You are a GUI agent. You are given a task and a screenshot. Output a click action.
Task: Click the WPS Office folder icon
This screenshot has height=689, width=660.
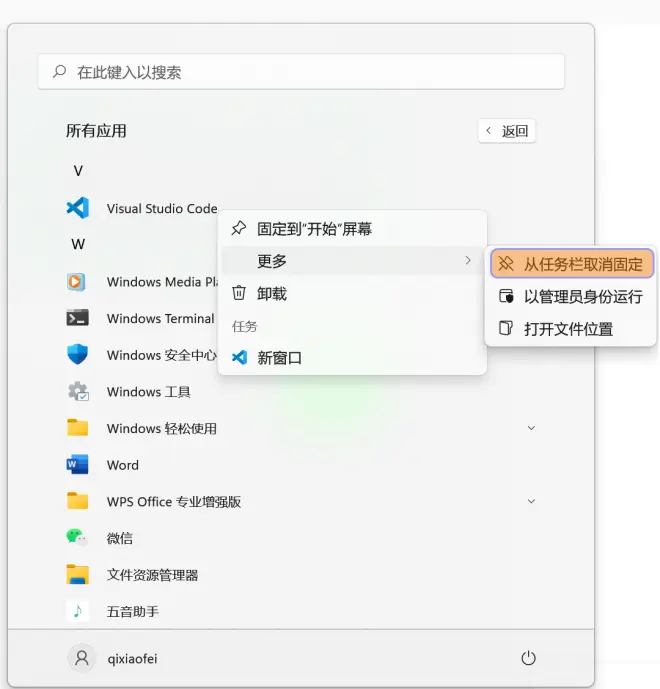point(77,501)
